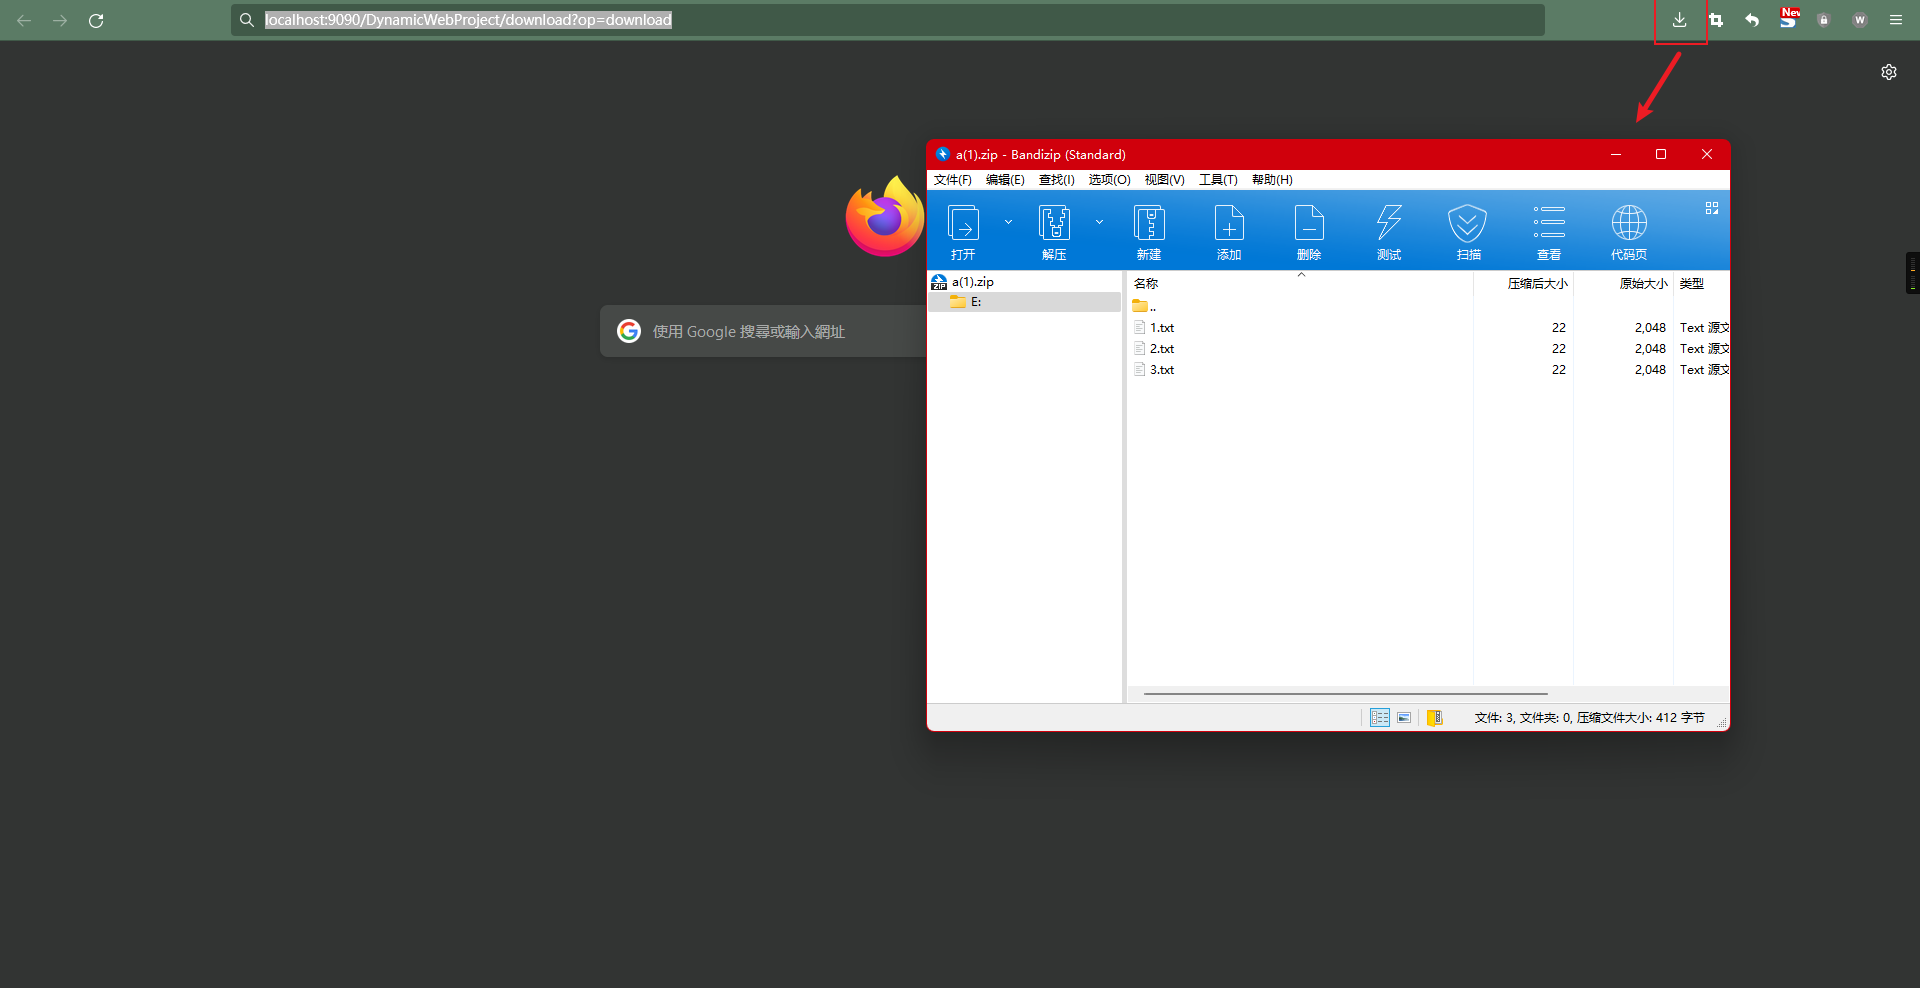Sort by 原始大小 column header
Image resolution: width=1920 pixels, height=988 pixels.
pos(1643,284)
